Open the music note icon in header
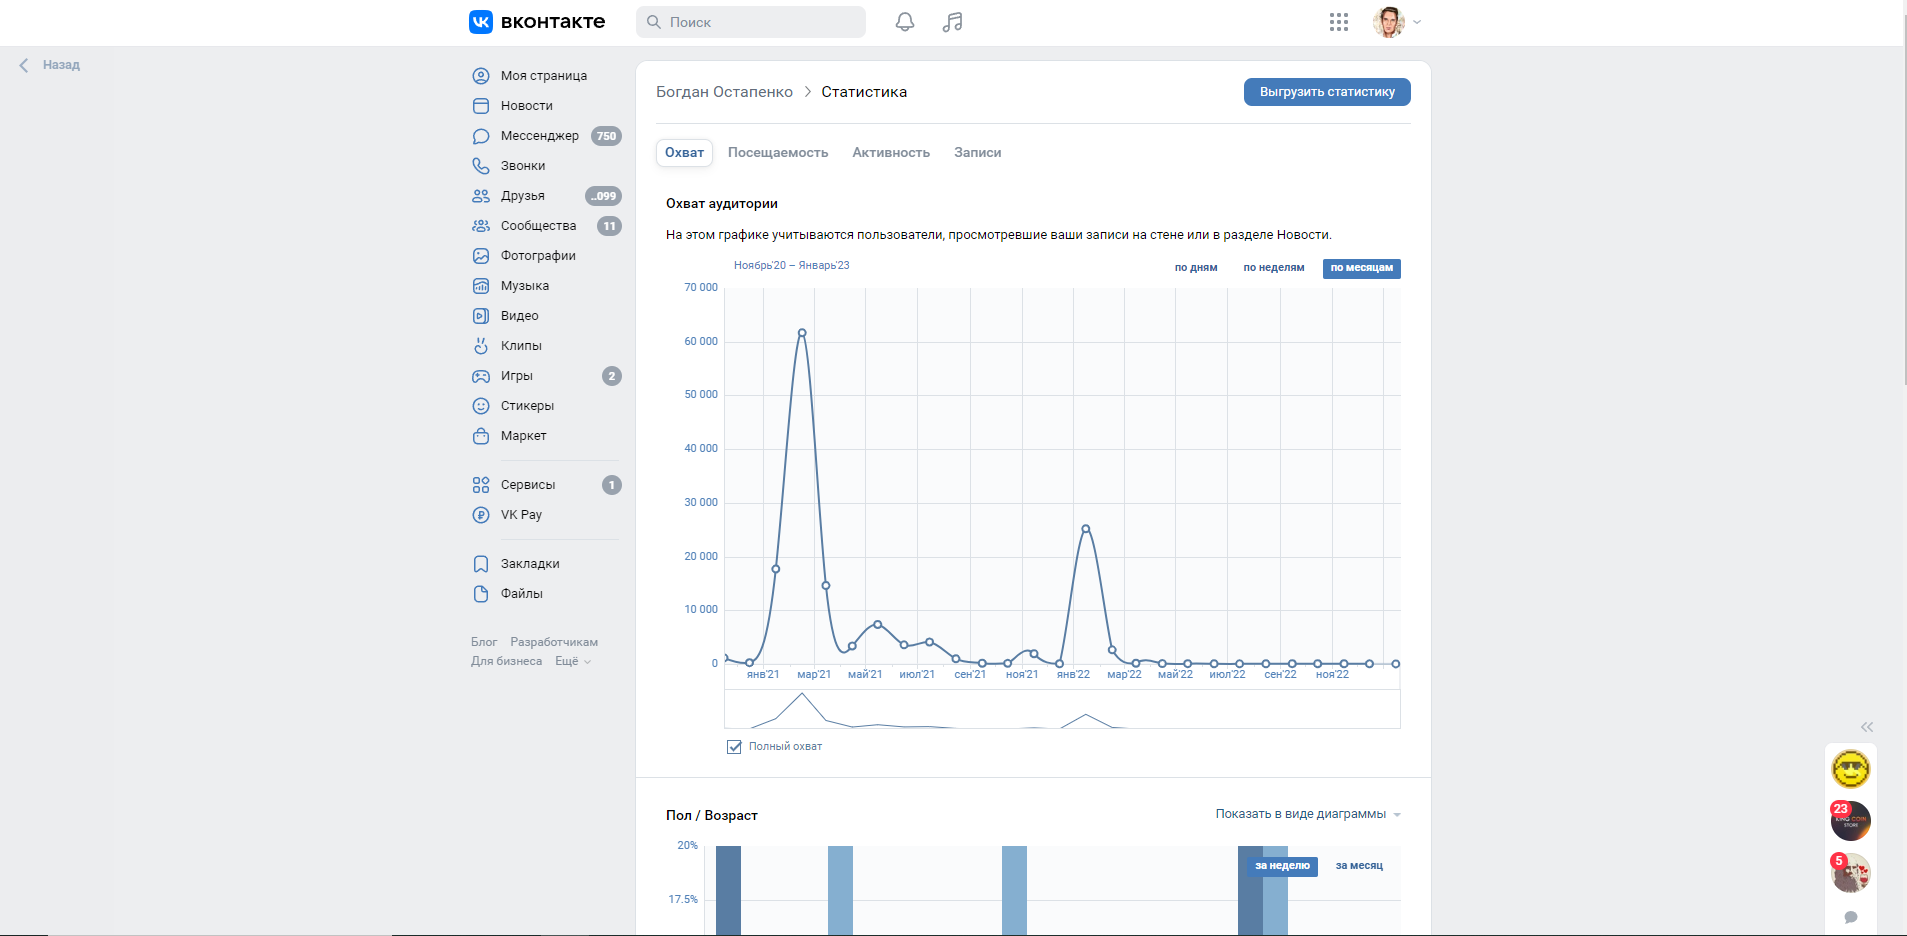This screenshot has height=936, width=1907. tap(952, 22)
